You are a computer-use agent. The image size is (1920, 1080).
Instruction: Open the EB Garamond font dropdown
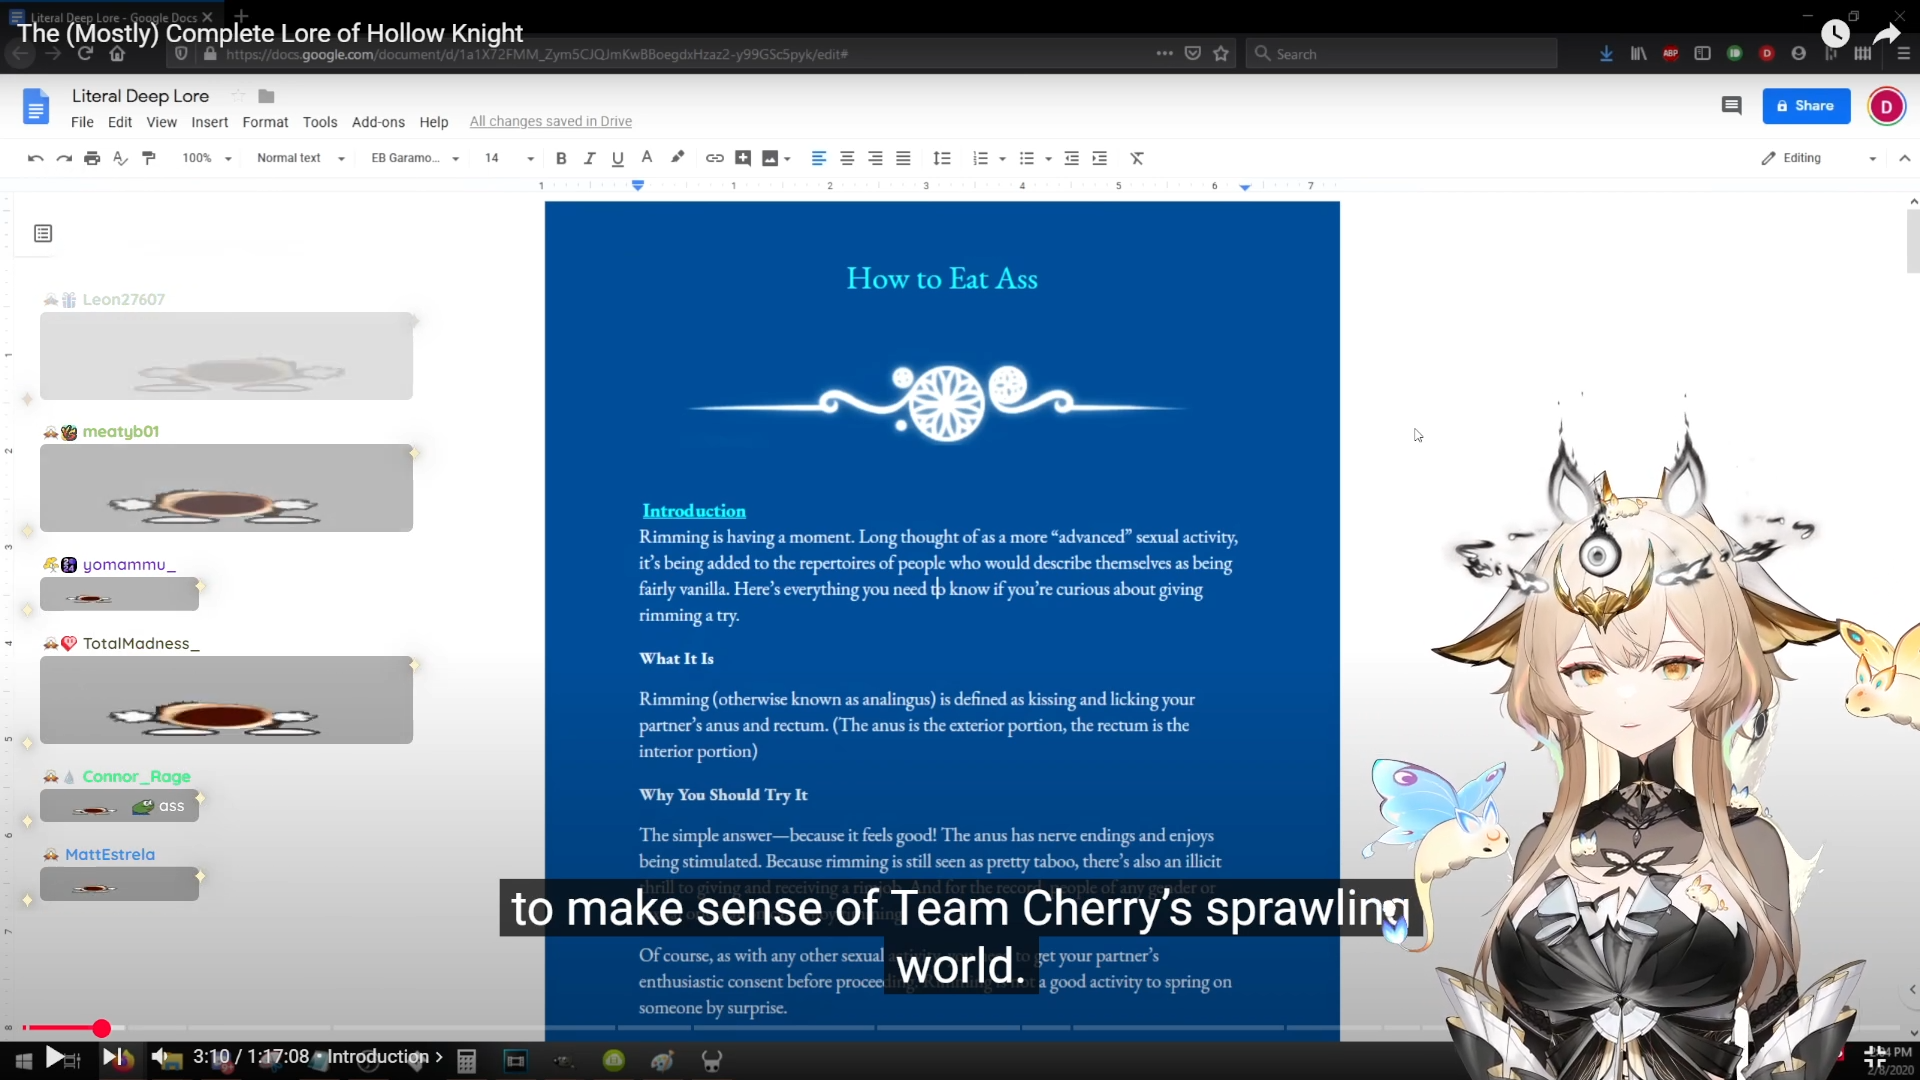pyautogui.click(x=415, y=158)
